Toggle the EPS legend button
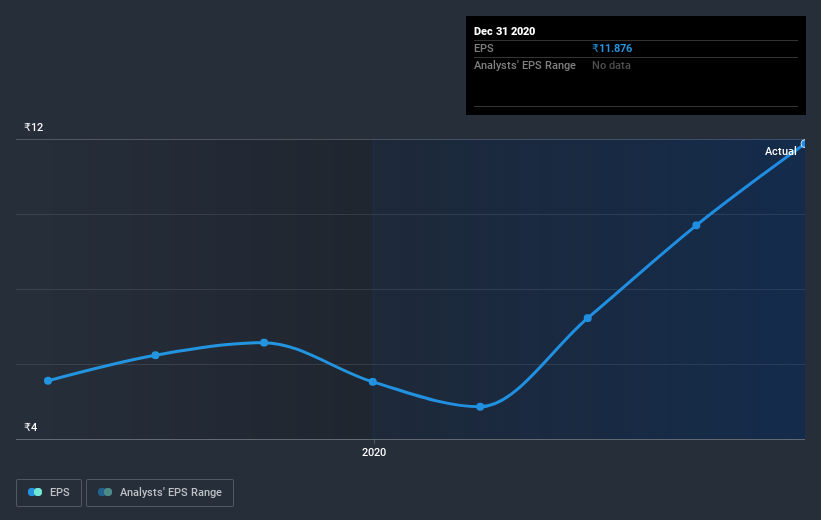The height and width of the screenshot is (520, 821). pyautogui.click(x=49, y=492)
